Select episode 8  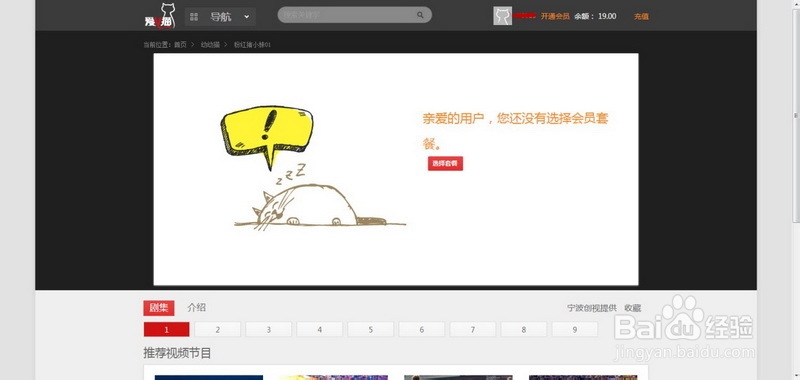[523, 330]
